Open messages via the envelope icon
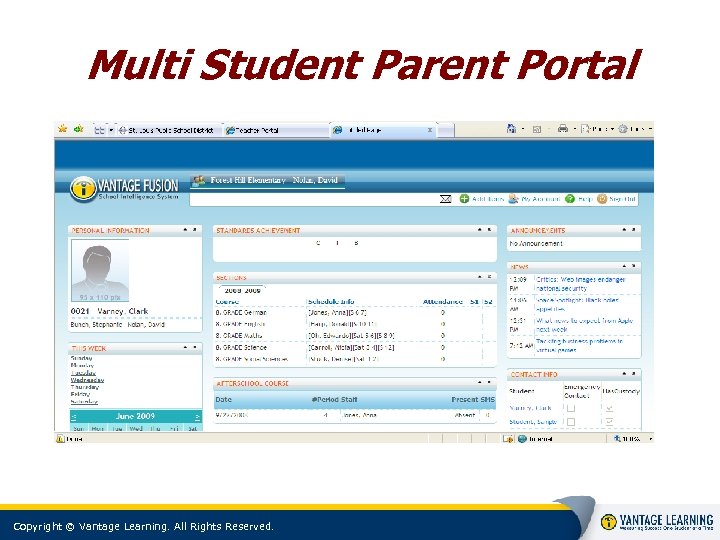 point(445,199)
